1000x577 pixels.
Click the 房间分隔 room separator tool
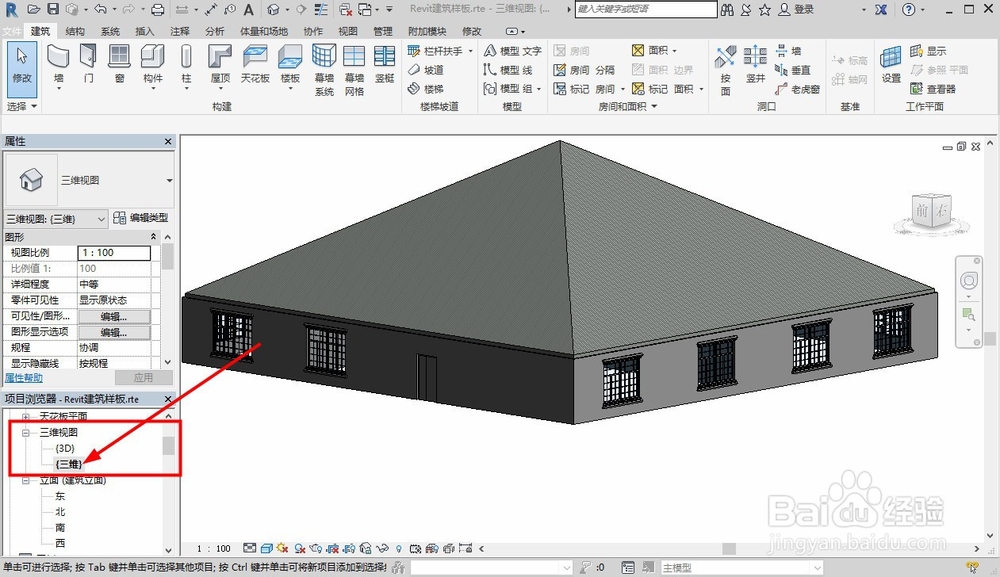584,70
